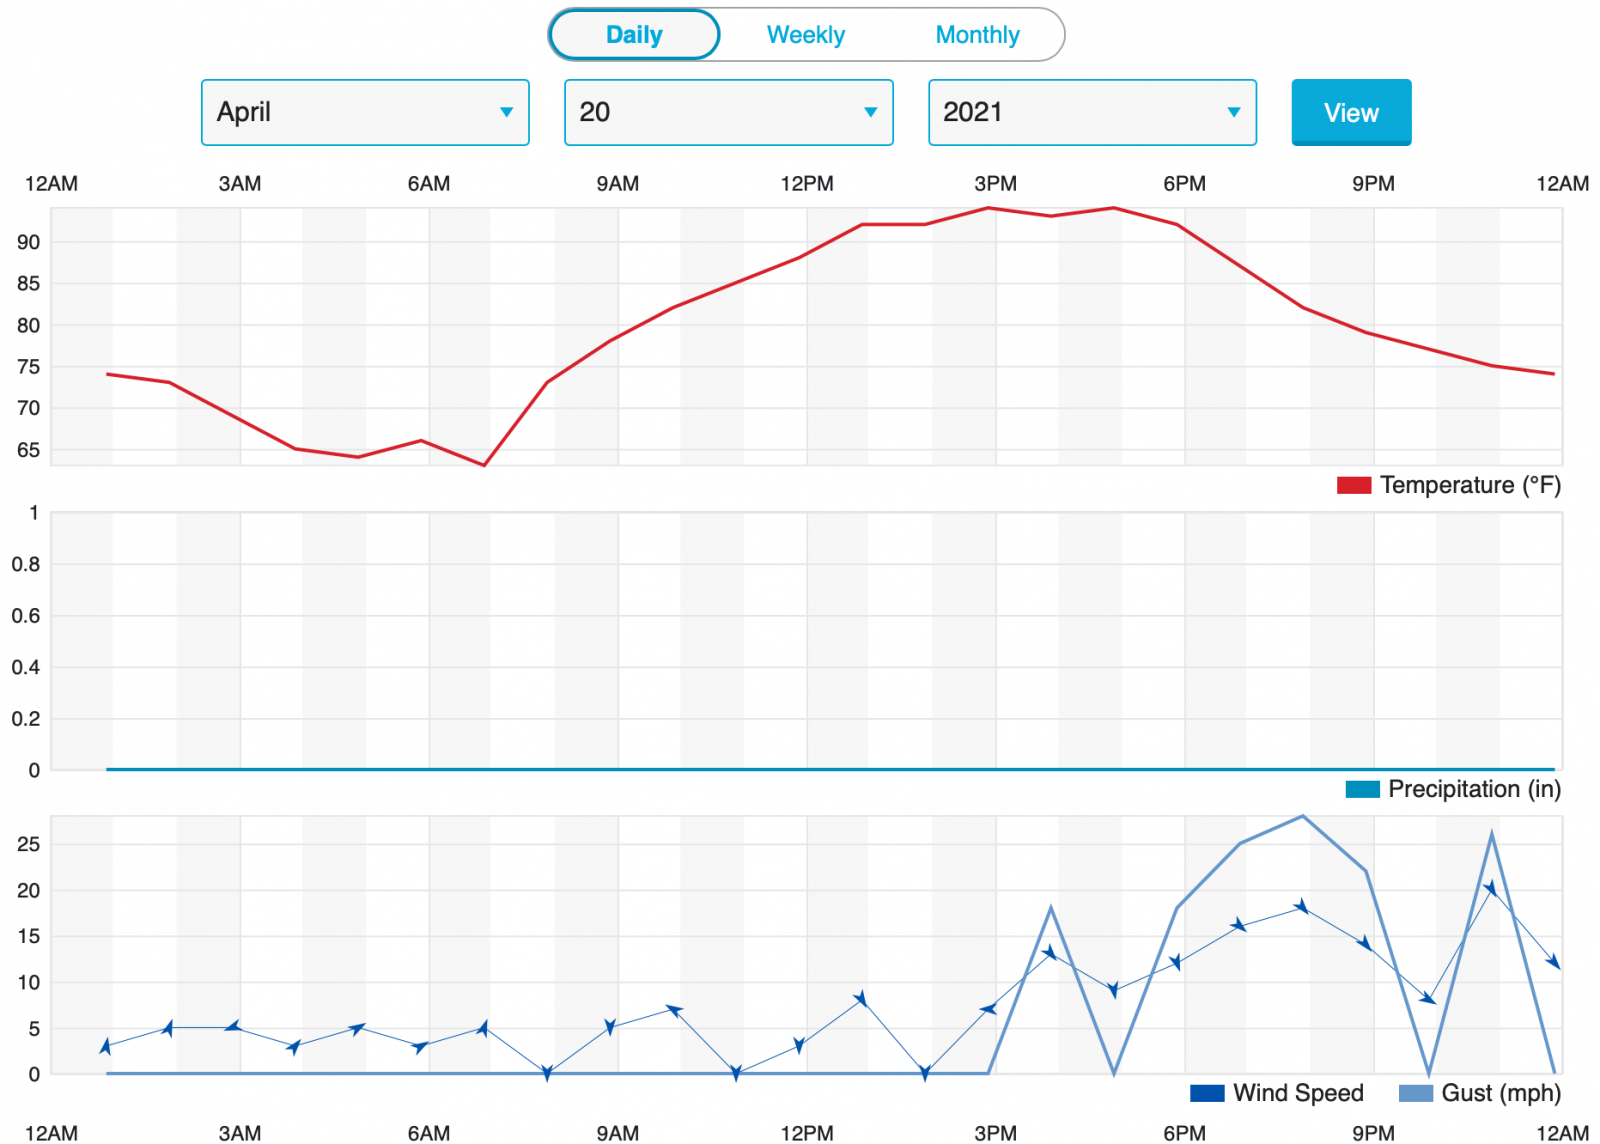Click the 7 mph wind arrow just after 9AM
Image resolution: width=1600 pixels, height=1144 pixels.
674,1010
